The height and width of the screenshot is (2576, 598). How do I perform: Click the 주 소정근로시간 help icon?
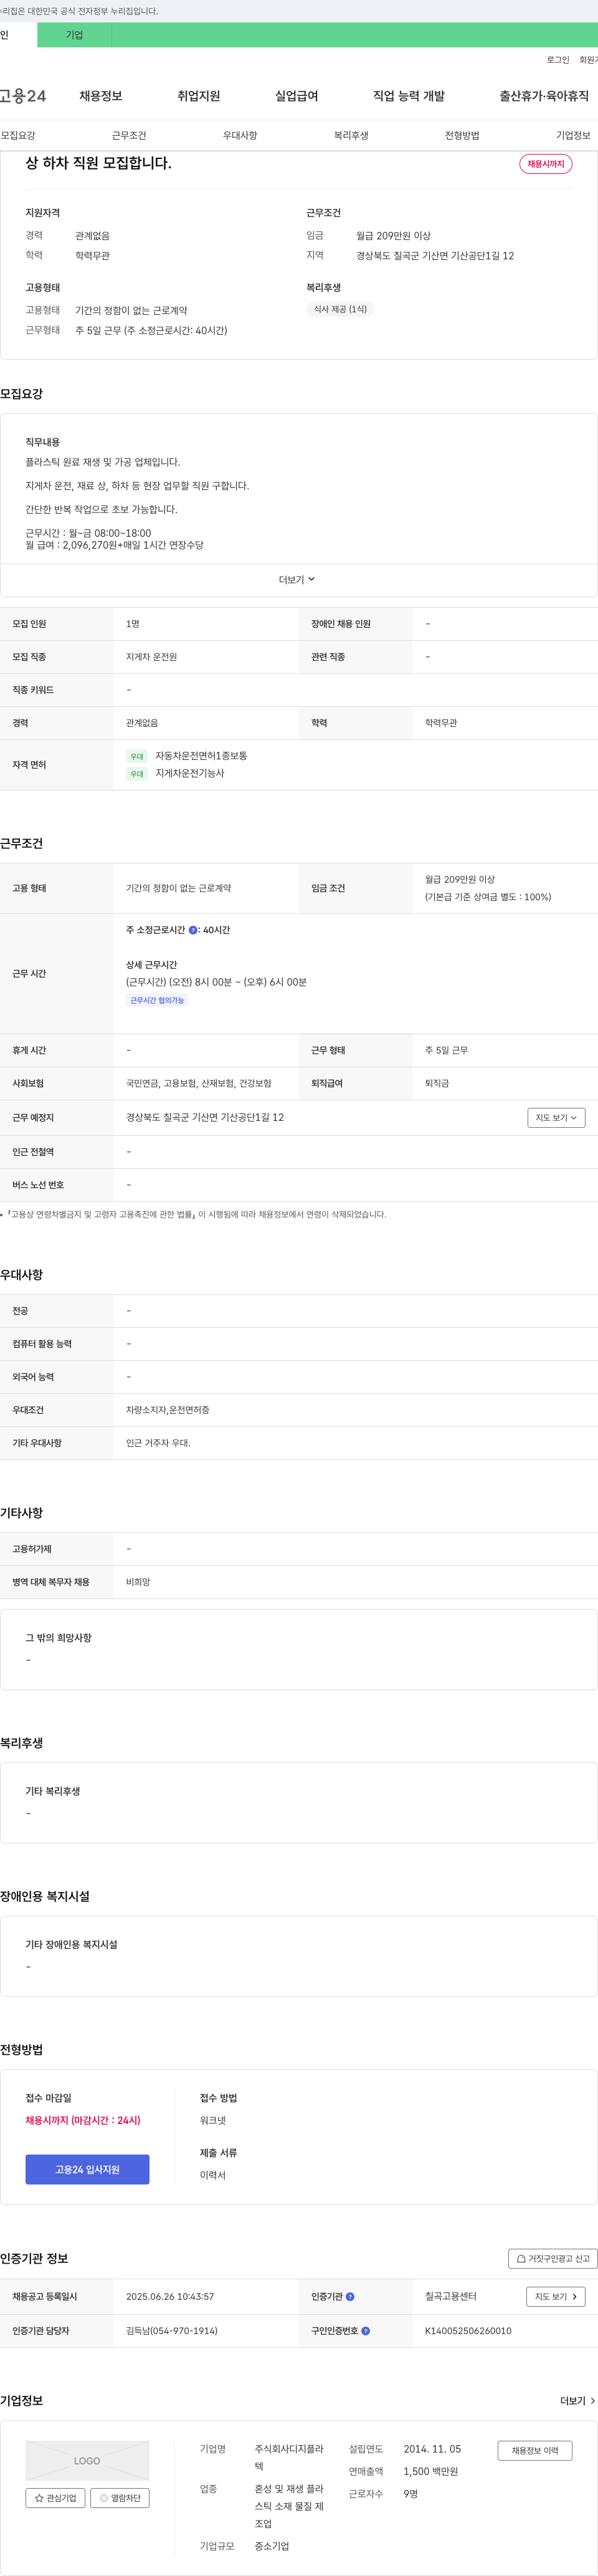[x=193, y=930]
